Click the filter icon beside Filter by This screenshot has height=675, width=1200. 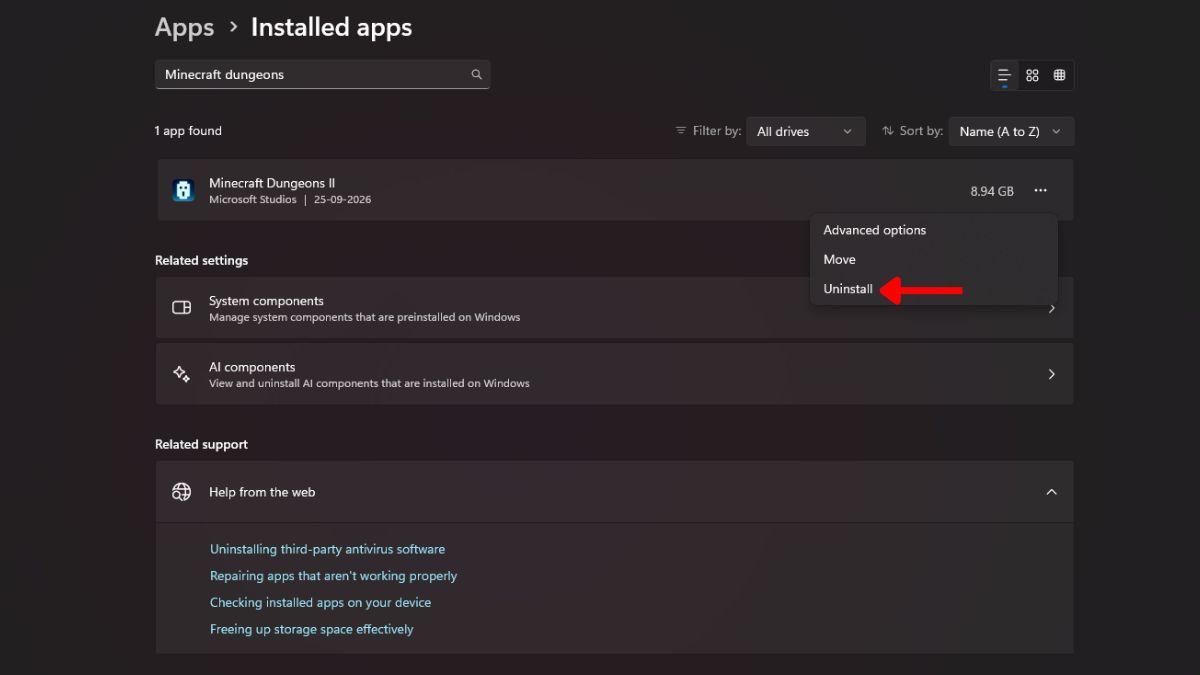[681, 131]
